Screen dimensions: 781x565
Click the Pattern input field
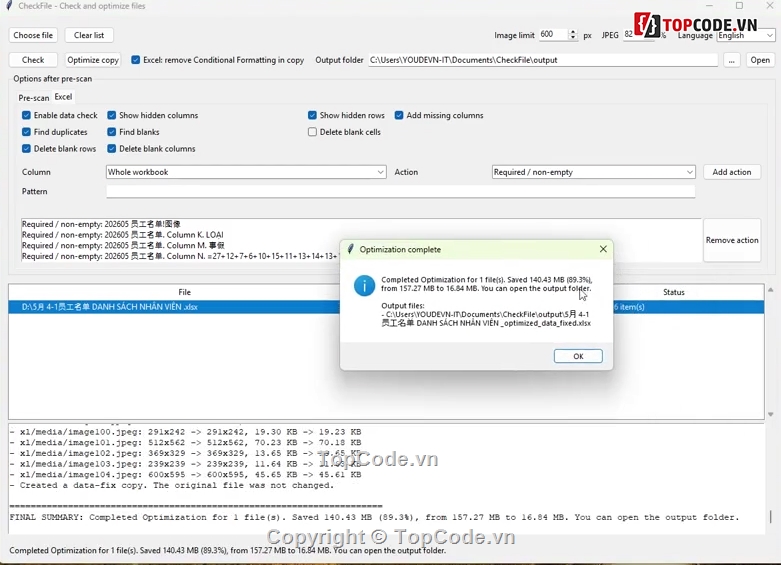tap(400, 191)
